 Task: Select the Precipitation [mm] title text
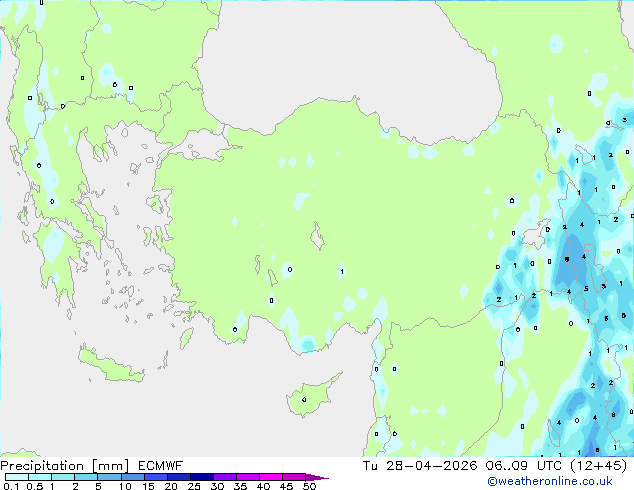pos(65,466)
